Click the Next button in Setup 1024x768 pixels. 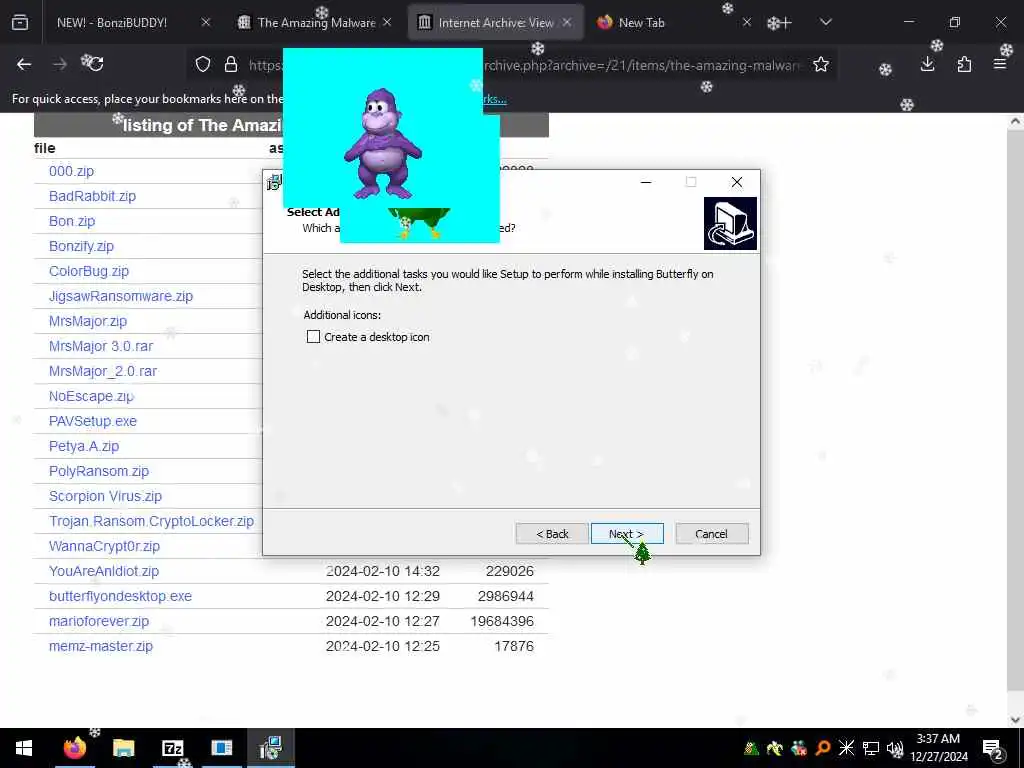pos(627,534)
